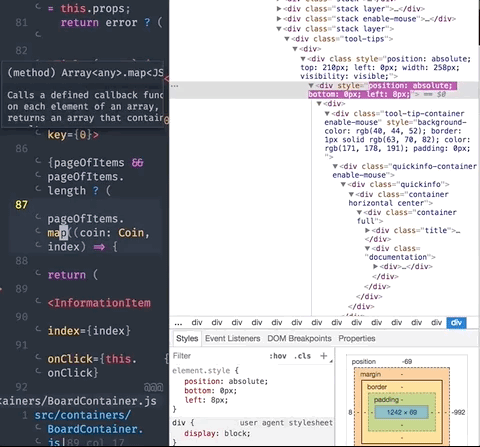Screen dimensions: 480x447
Task: Toggle the .cls classes button
Action: click(x=302, y=356)
